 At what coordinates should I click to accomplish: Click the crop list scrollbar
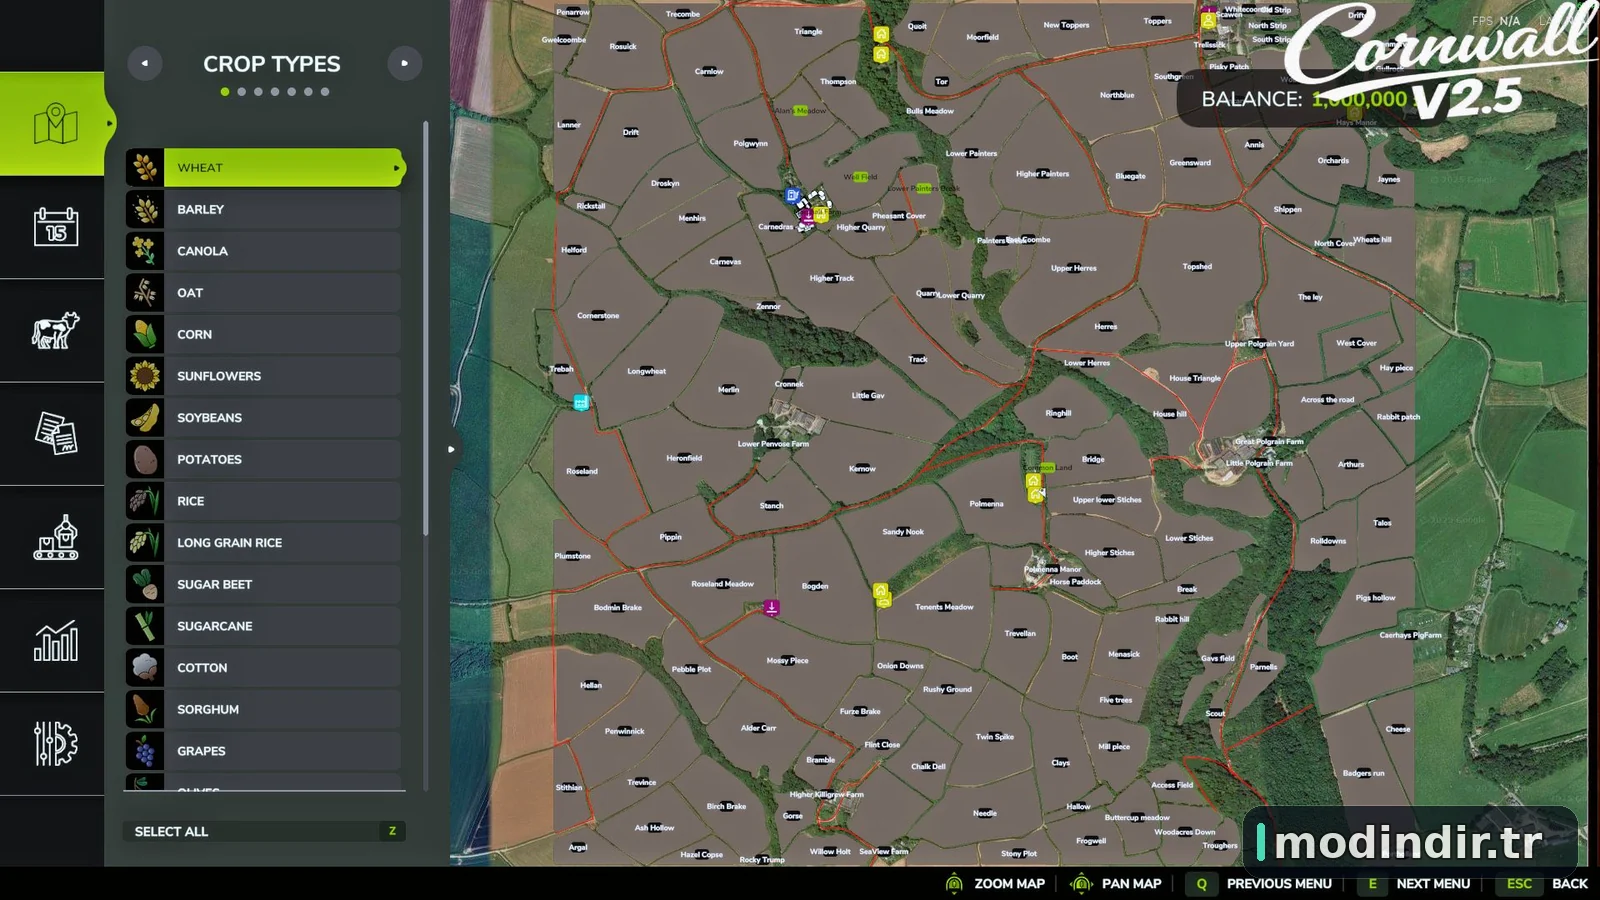click(426, 330)
